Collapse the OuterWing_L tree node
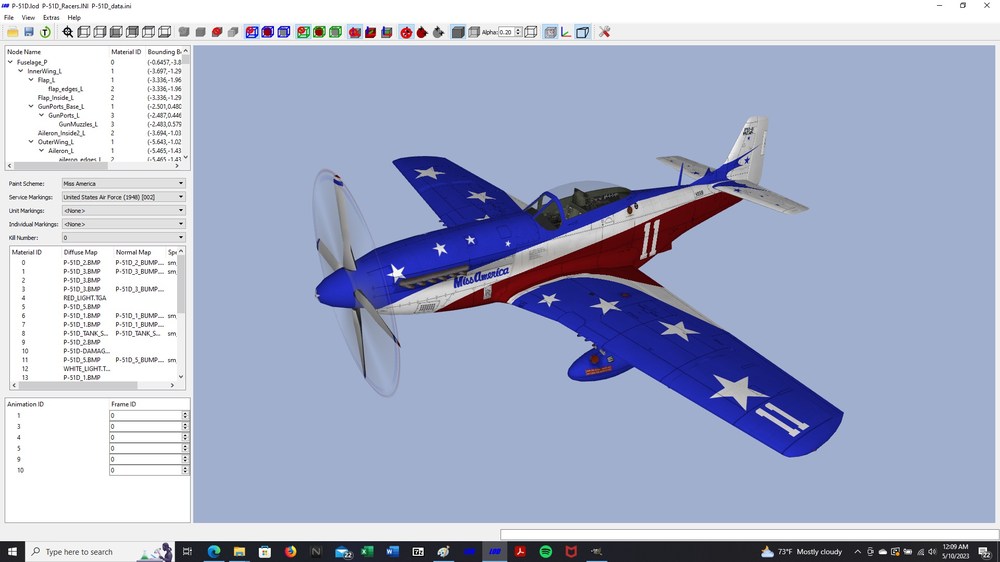Viewport: 1000px width, 562px height. click(31, 142)
